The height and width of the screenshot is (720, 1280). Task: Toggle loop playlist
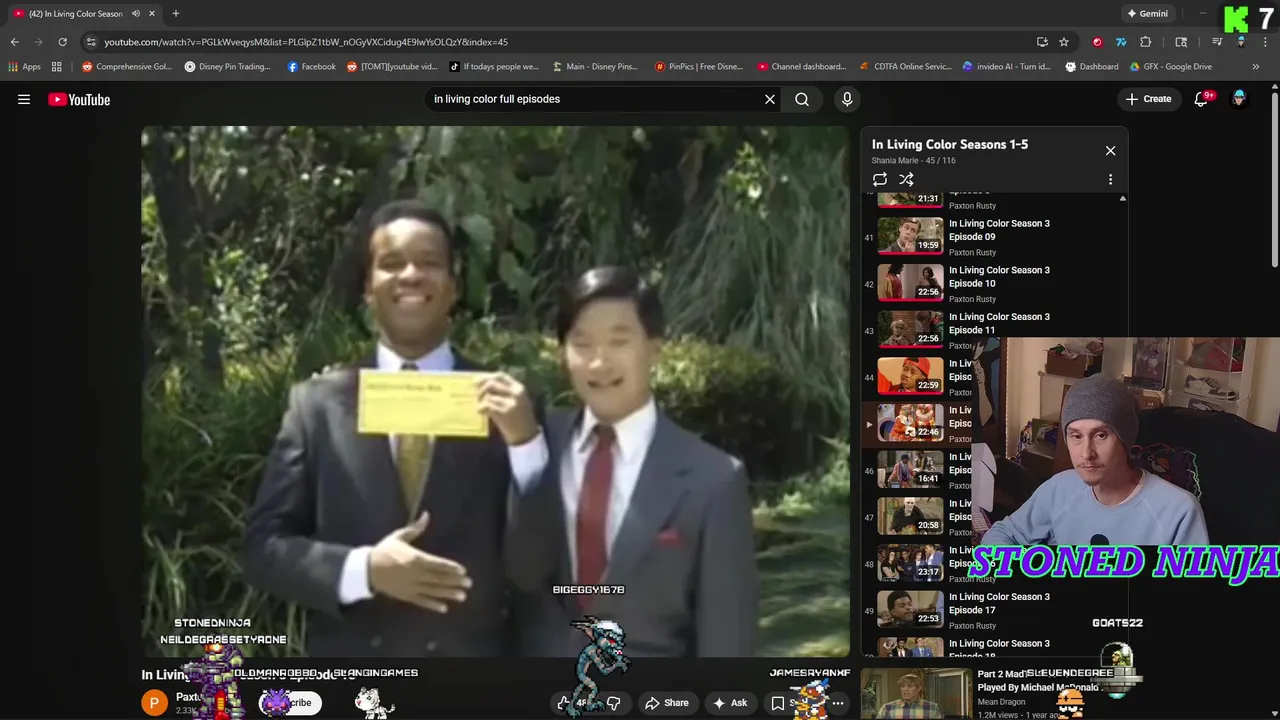(x=880, y=180)
